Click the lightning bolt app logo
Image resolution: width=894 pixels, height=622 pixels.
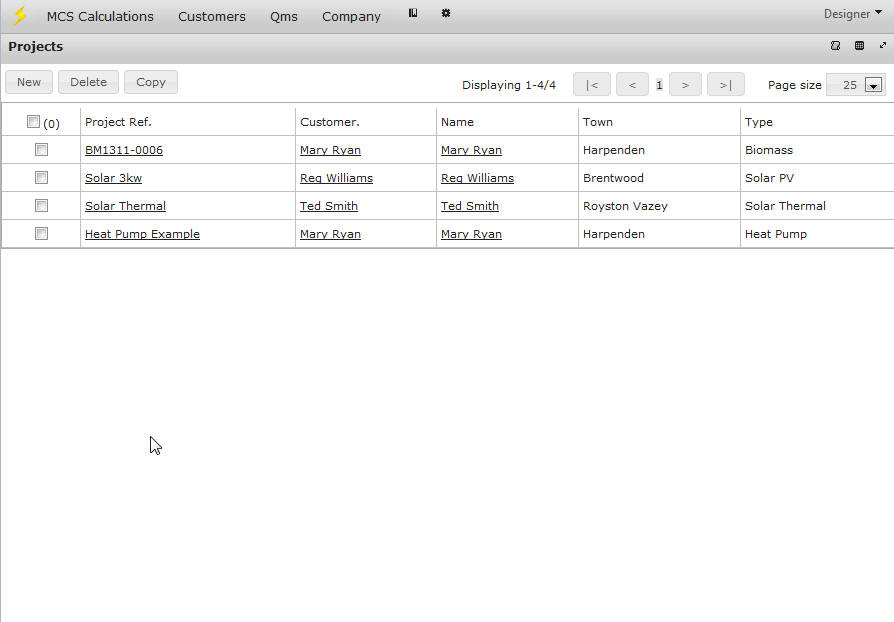(x=19, y=15)
